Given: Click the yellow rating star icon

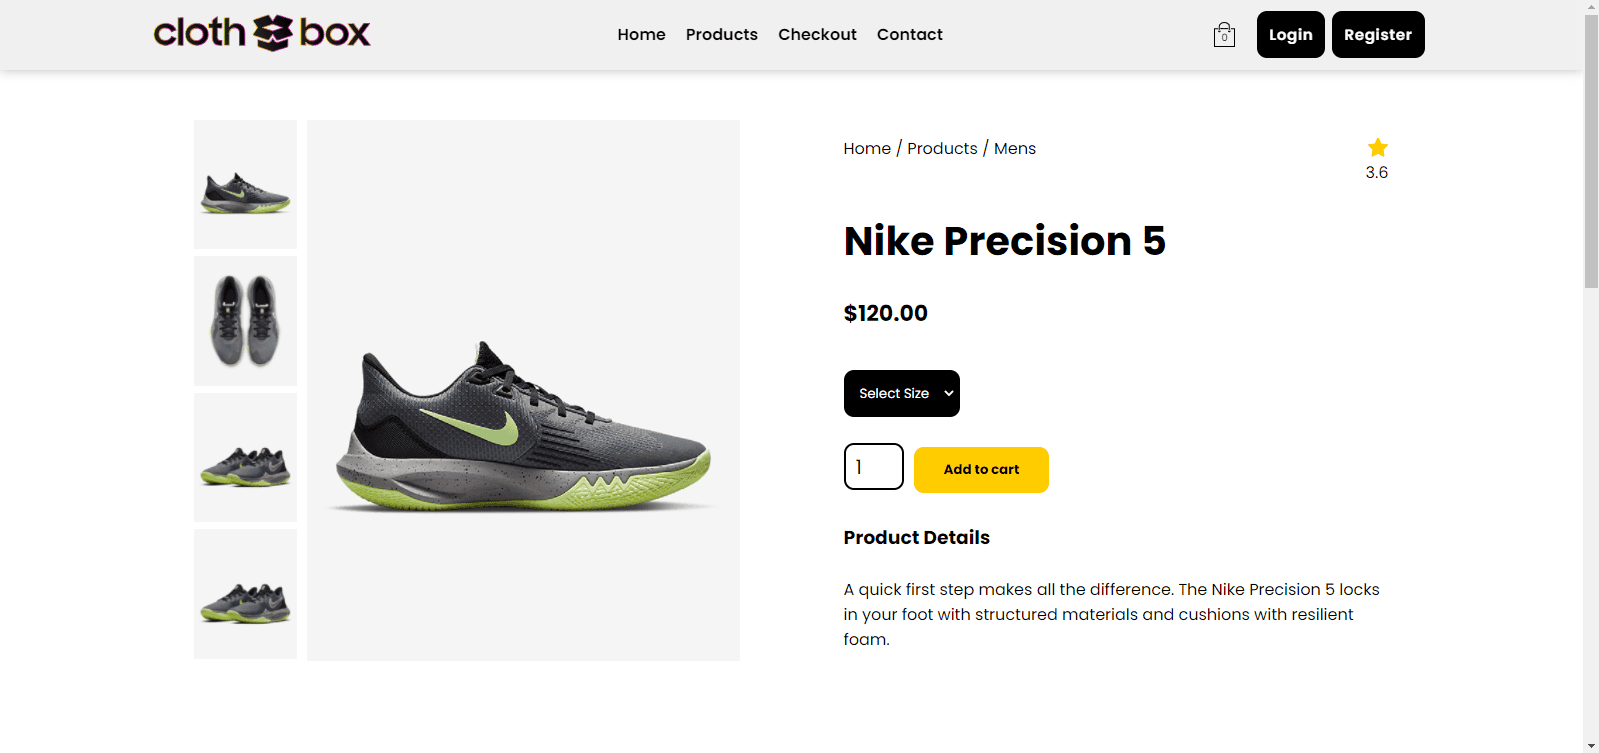Looking at the screenshot, I should pos(1377,148).
